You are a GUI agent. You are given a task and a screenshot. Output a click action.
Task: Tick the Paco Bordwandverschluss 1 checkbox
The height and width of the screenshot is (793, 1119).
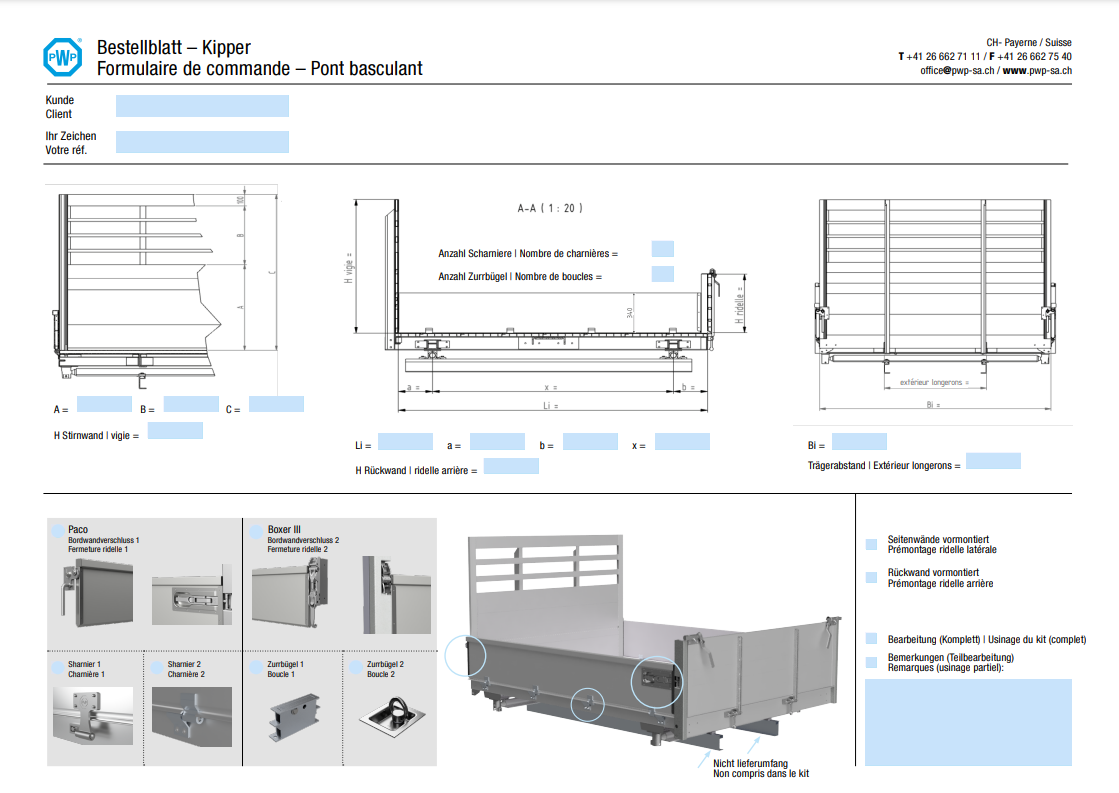point(56,529)
